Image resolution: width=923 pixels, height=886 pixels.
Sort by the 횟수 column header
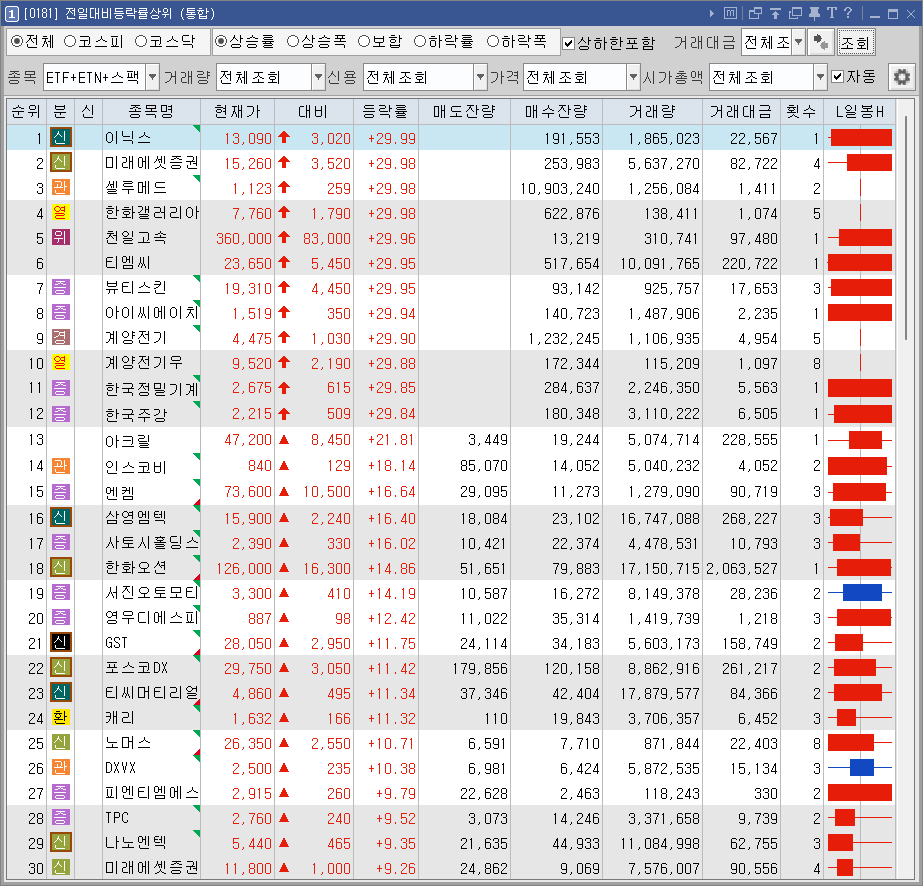801,111
